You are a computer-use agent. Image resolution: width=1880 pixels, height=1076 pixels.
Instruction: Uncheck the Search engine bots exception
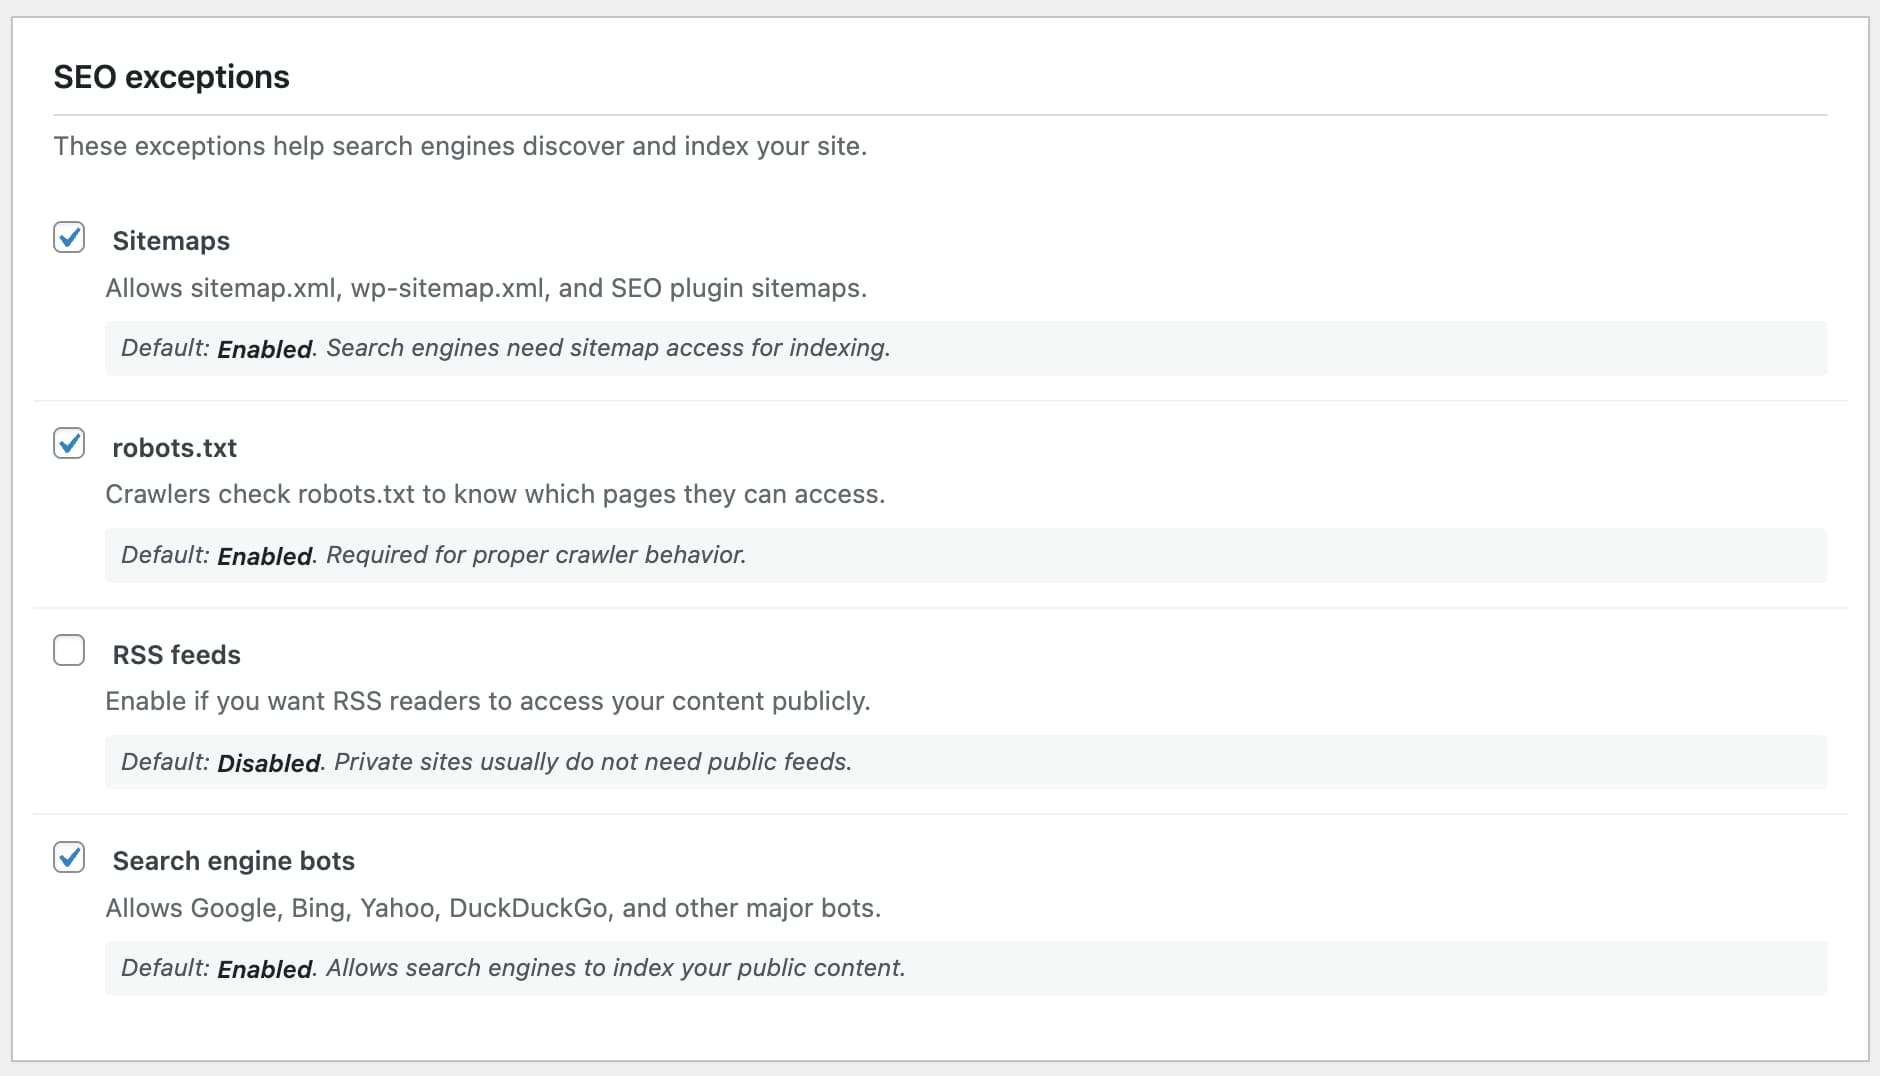tap(69, 857)
